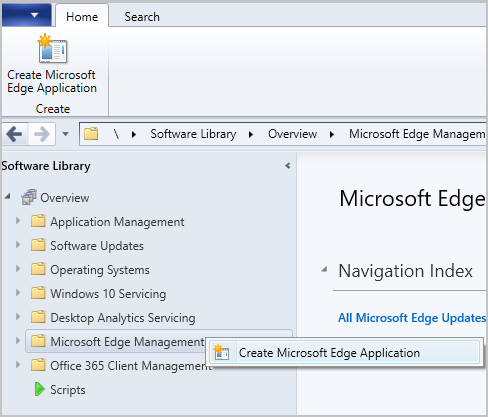488x417 pixels.
Task: Expand the arrow after the root backslash
Action: pyautogui.click(x=134, y=134)
